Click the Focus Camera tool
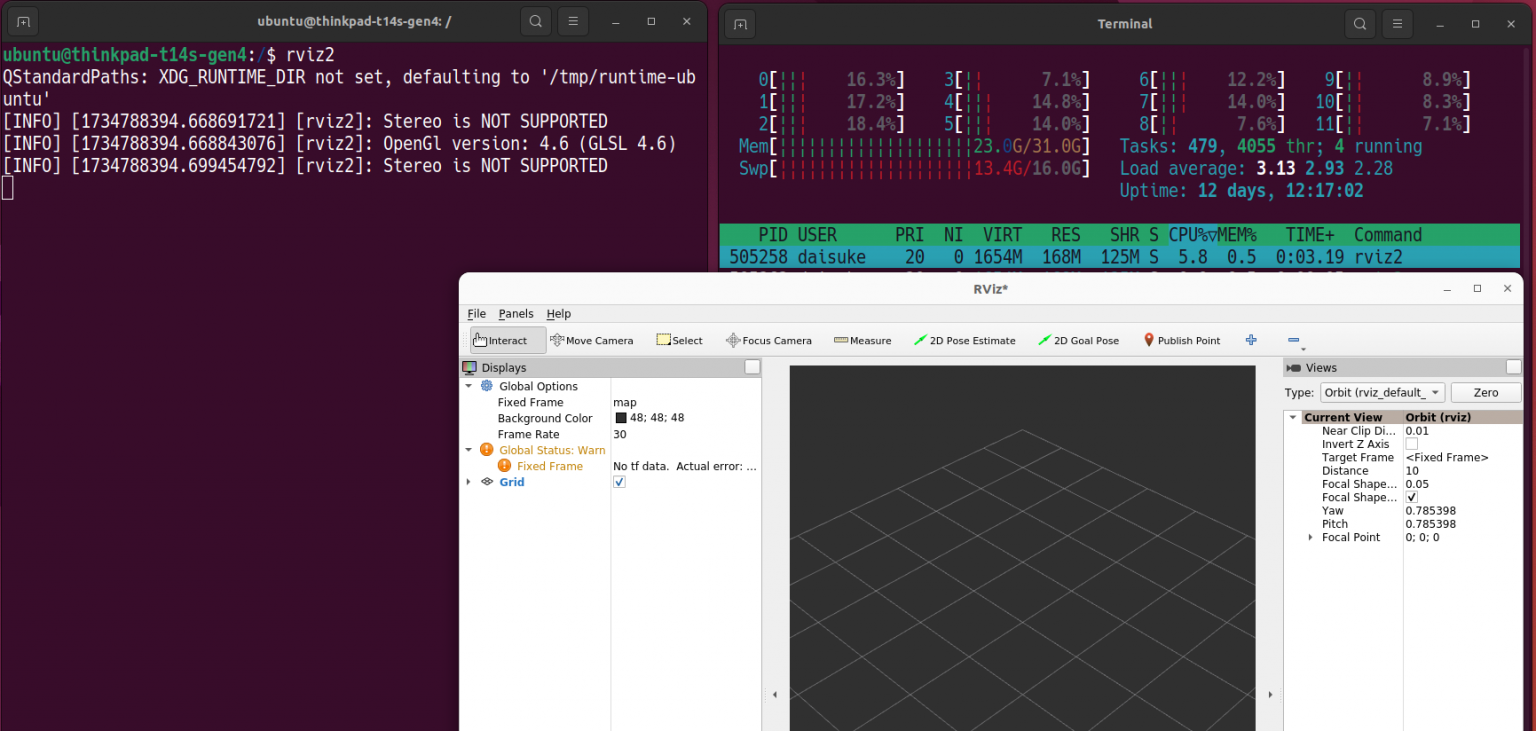Image resolution: width=1536 pixels, height=731 pixels. [x=768, y=340]
